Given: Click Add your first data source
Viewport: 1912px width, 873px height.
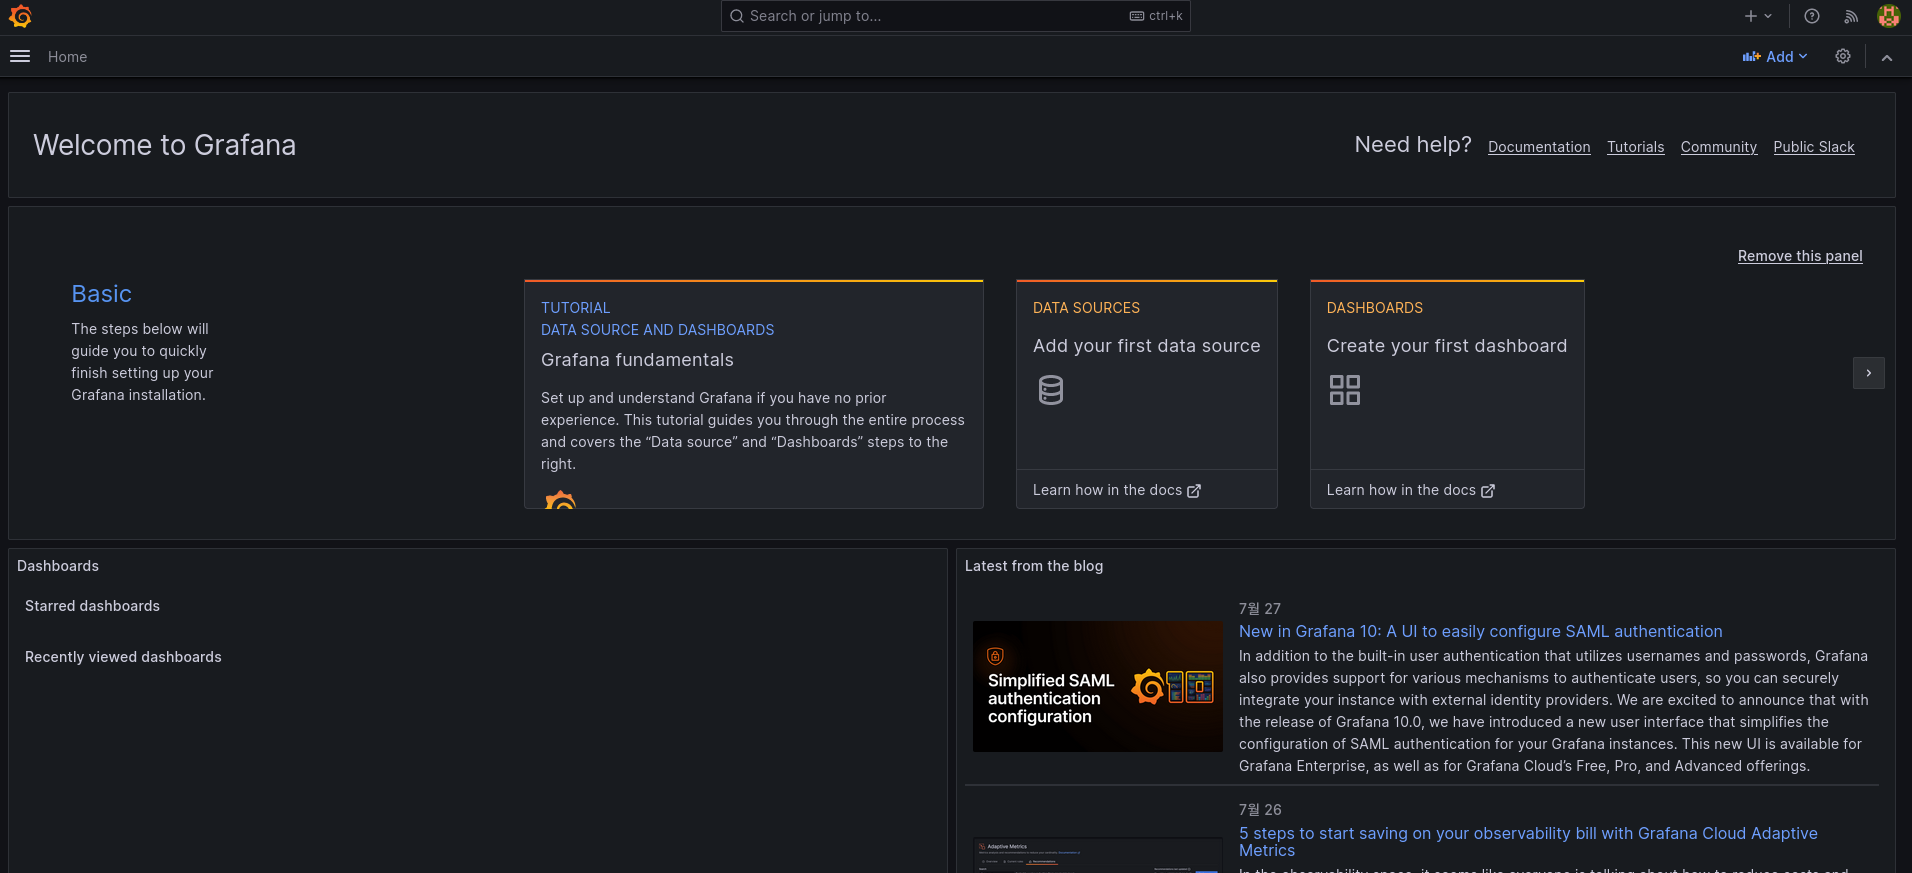Looking at the screenshot, I should 1146,346.
